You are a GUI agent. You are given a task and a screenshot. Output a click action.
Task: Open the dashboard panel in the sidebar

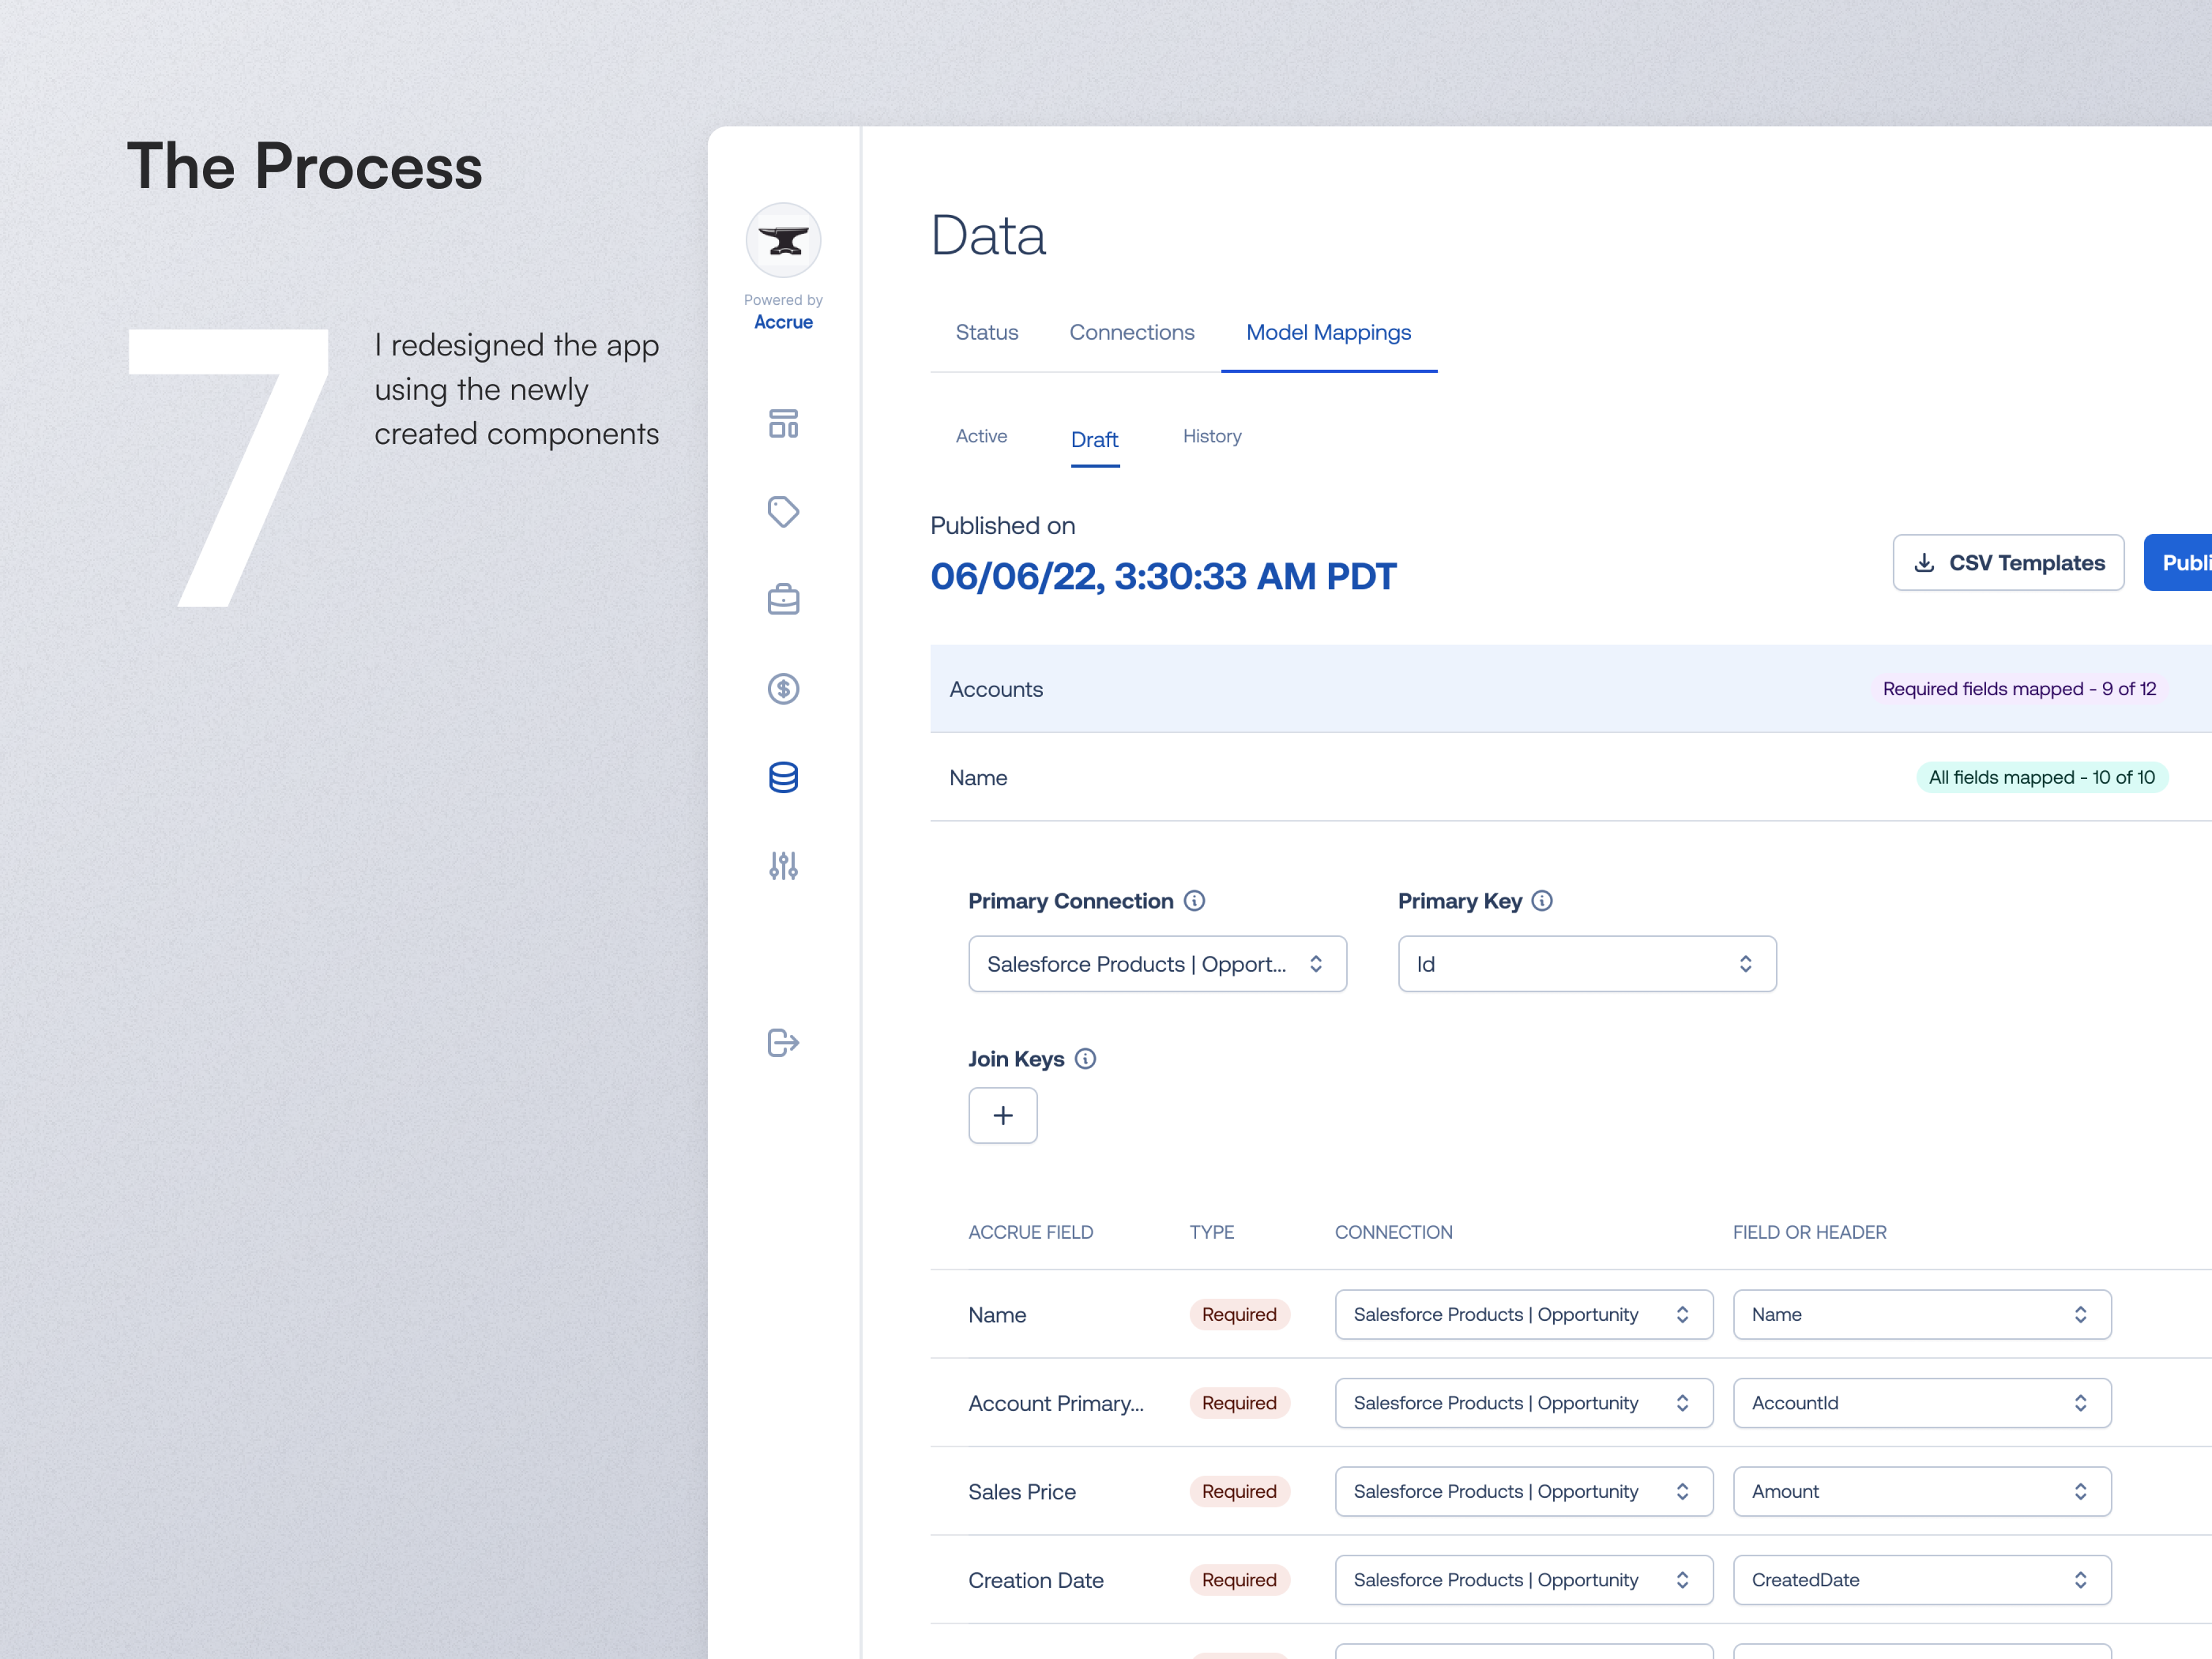pos(784,424)
